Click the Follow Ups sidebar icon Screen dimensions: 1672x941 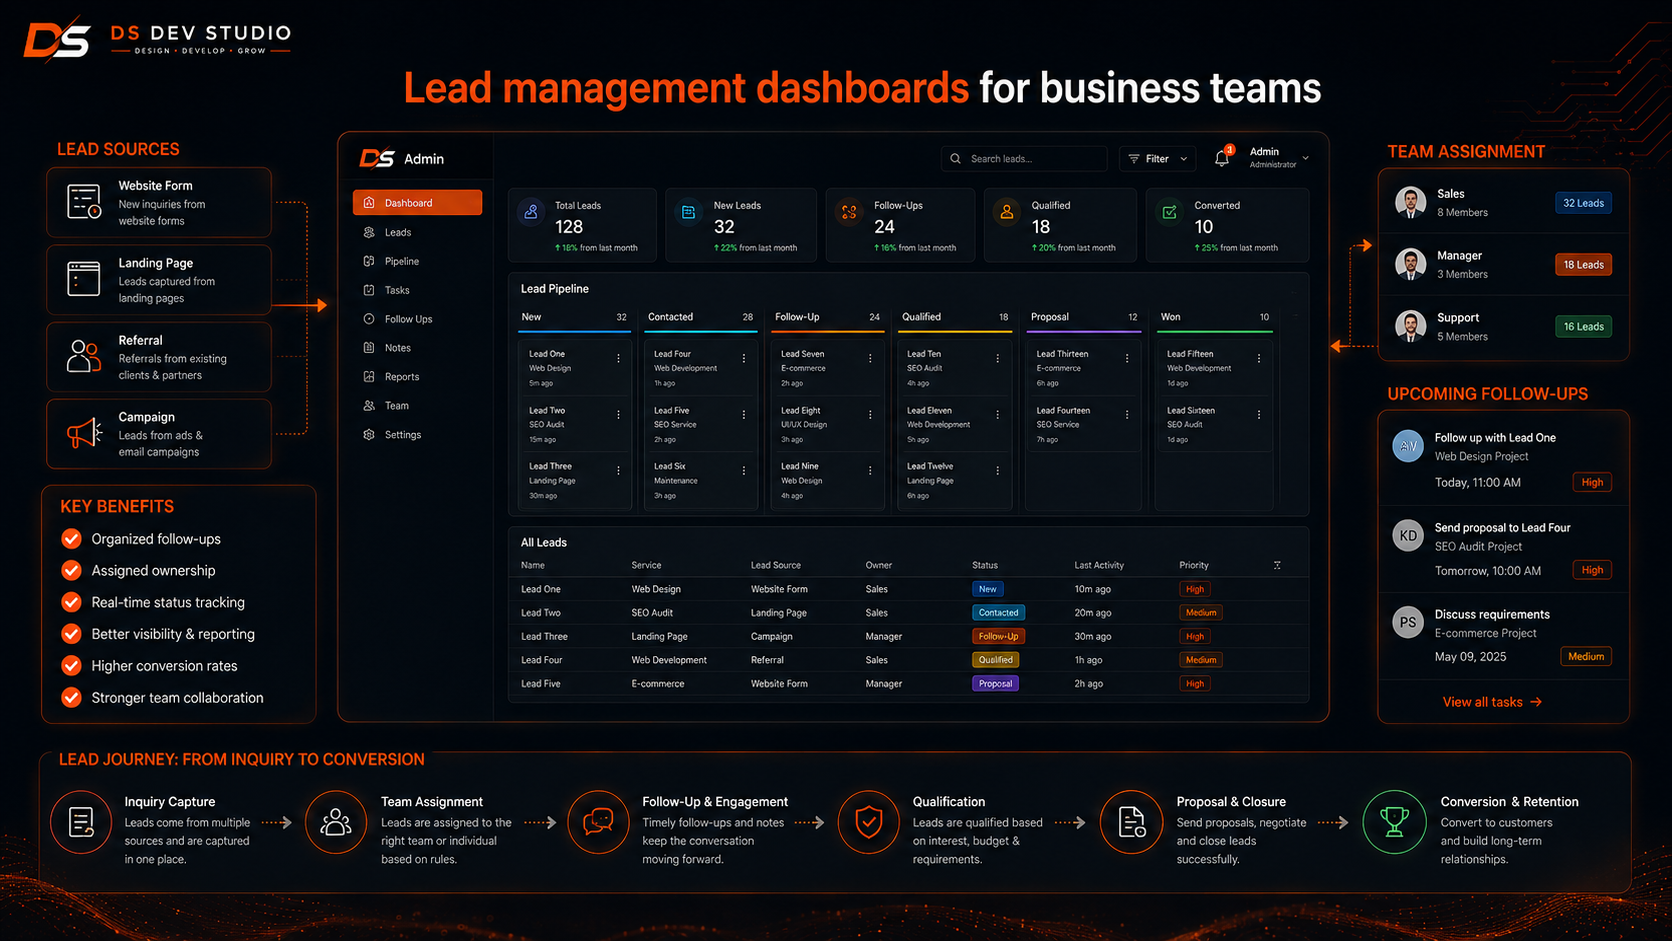tap(369, 319)
